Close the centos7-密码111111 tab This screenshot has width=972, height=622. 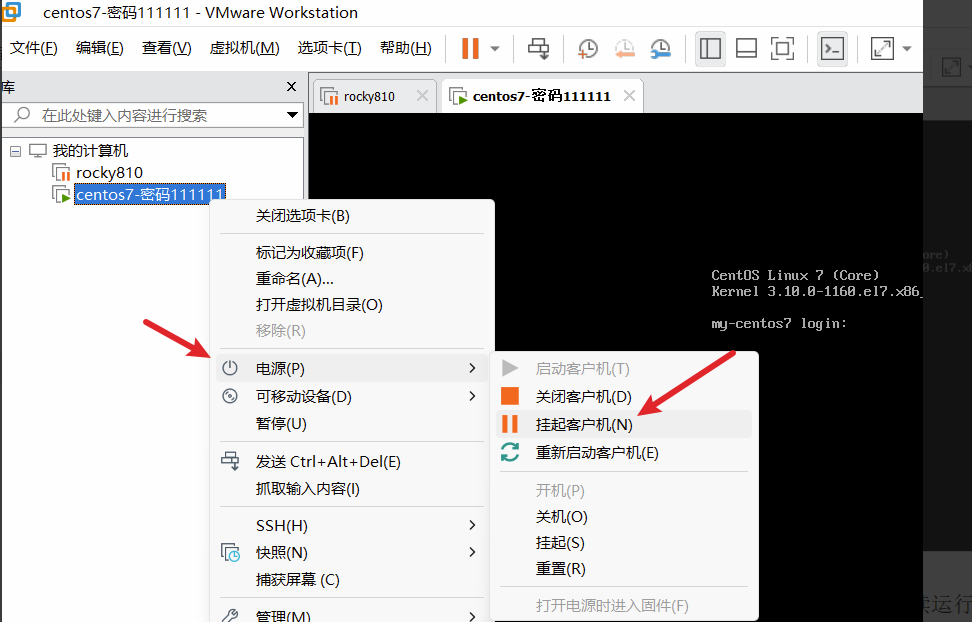[629, 96]
